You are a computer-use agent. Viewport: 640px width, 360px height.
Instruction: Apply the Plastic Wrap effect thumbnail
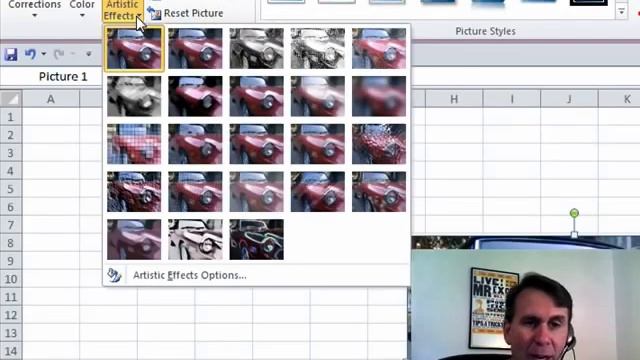(379, 191)
